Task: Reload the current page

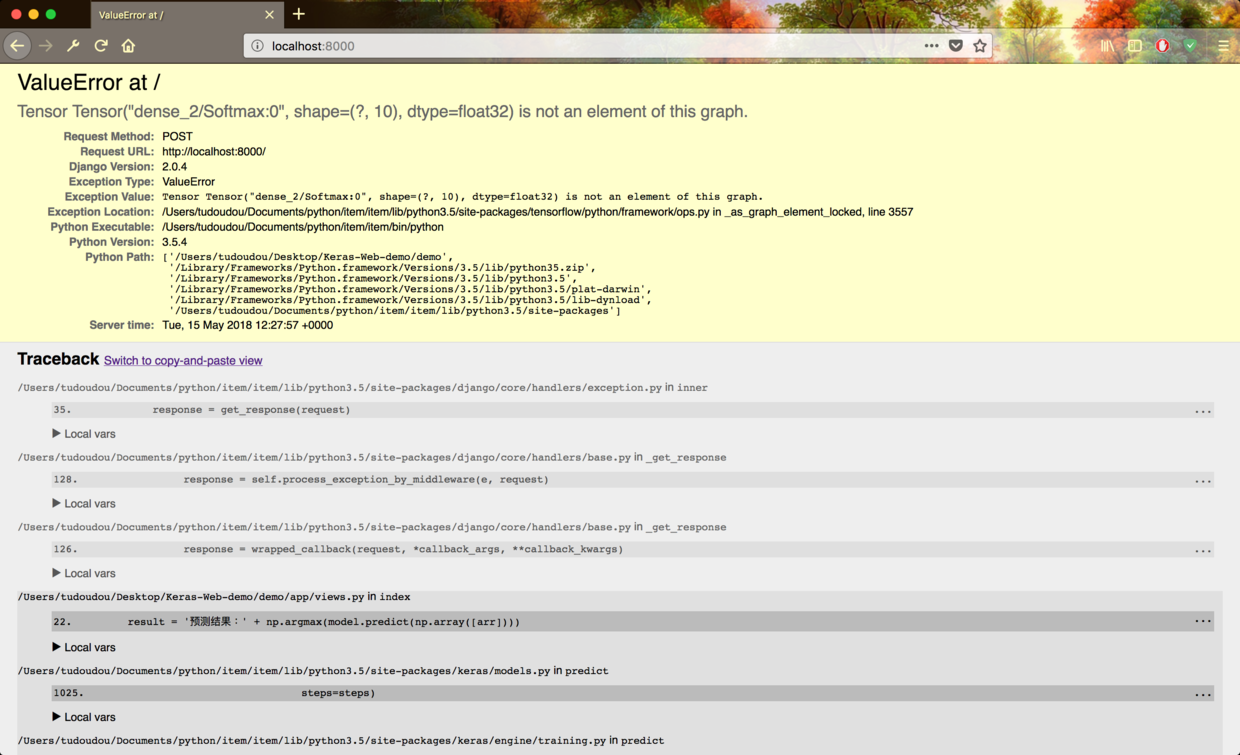Action: click(101, 46)
